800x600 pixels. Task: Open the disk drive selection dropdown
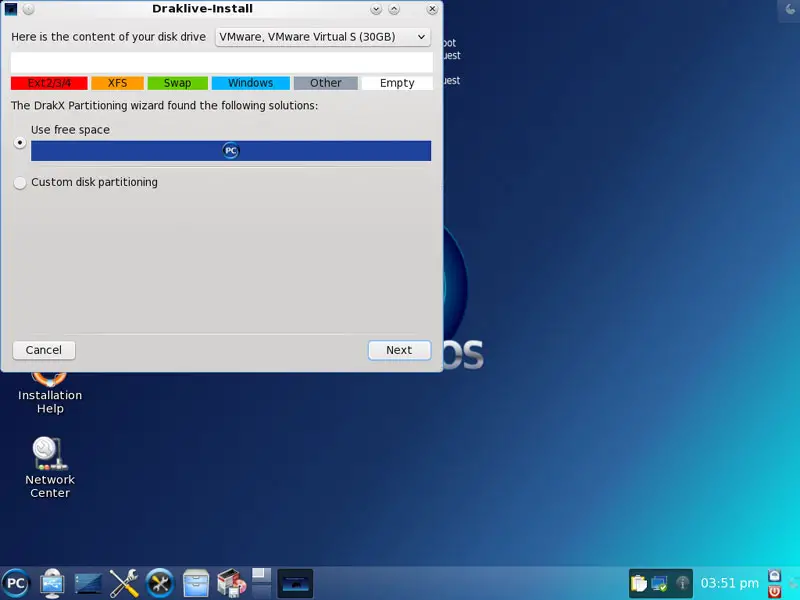pyautogui.click(x=322, y=37)
